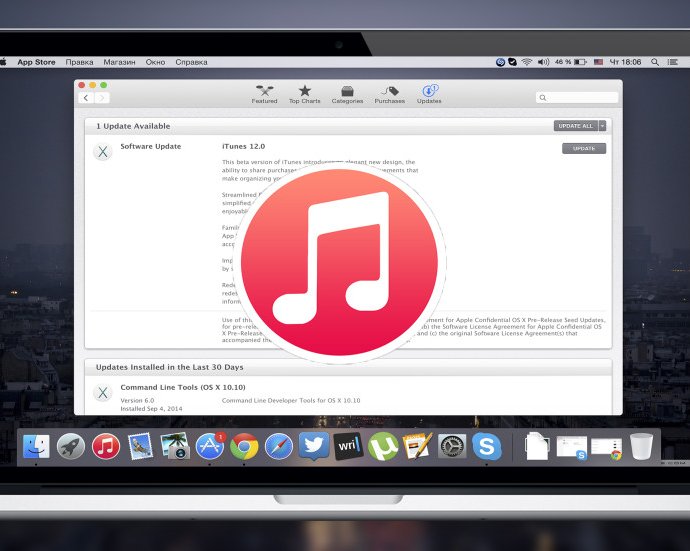The width and height of the screenshot is (690, 551).
Task: Open Spotlight search in menu bar
Action: coord(655,62)
